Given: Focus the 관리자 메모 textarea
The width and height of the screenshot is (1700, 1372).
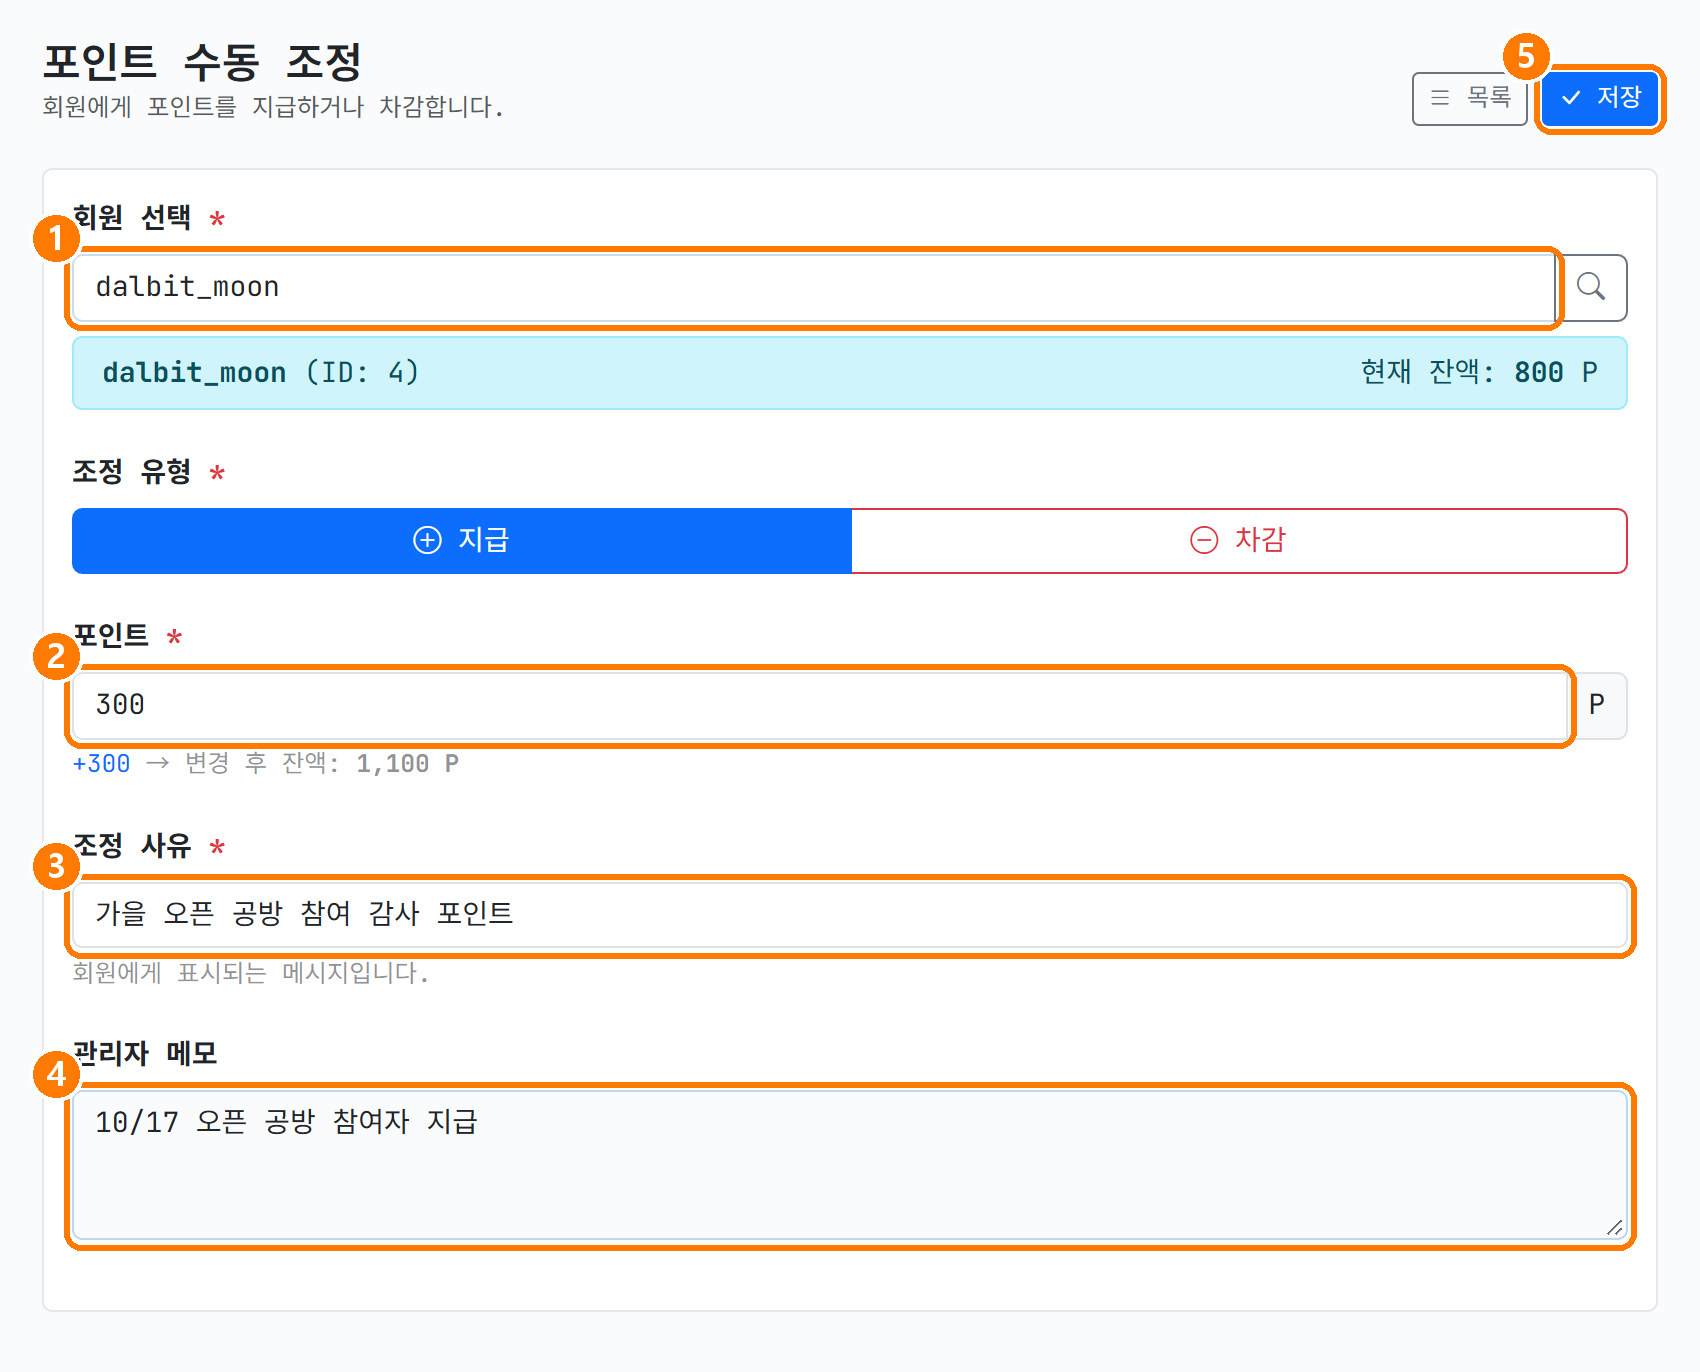Looking at the screenshot, I should point(850,1166).
